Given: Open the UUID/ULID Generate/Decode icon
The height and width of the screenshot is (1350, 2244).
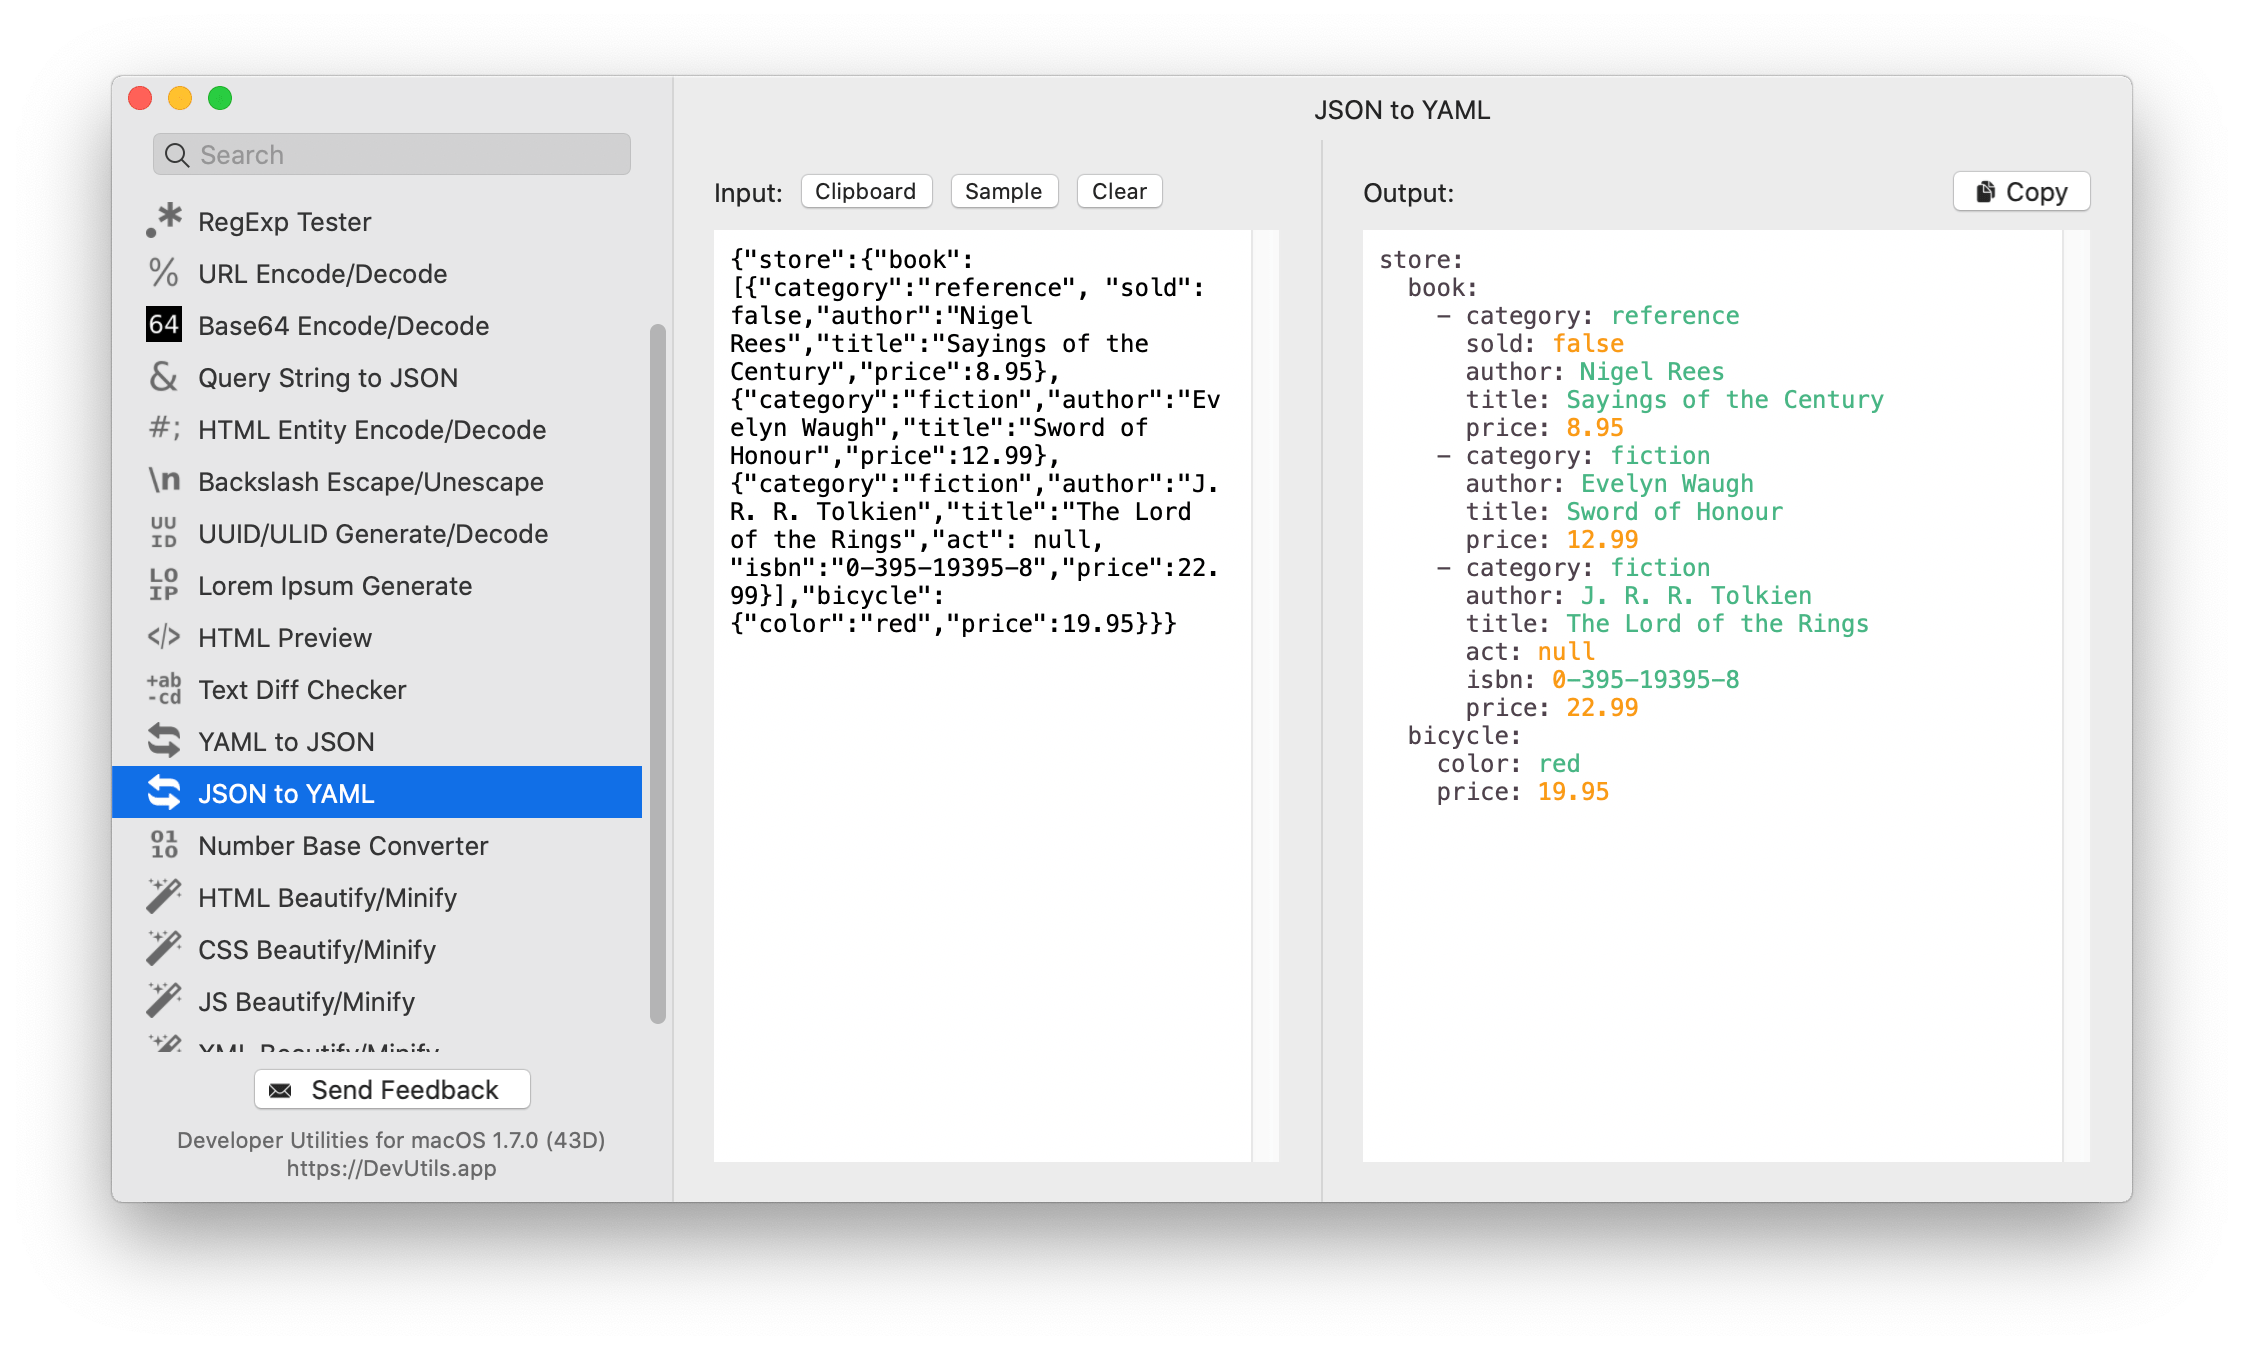Looking at the screenshot, I should click(x=164, y=533).
